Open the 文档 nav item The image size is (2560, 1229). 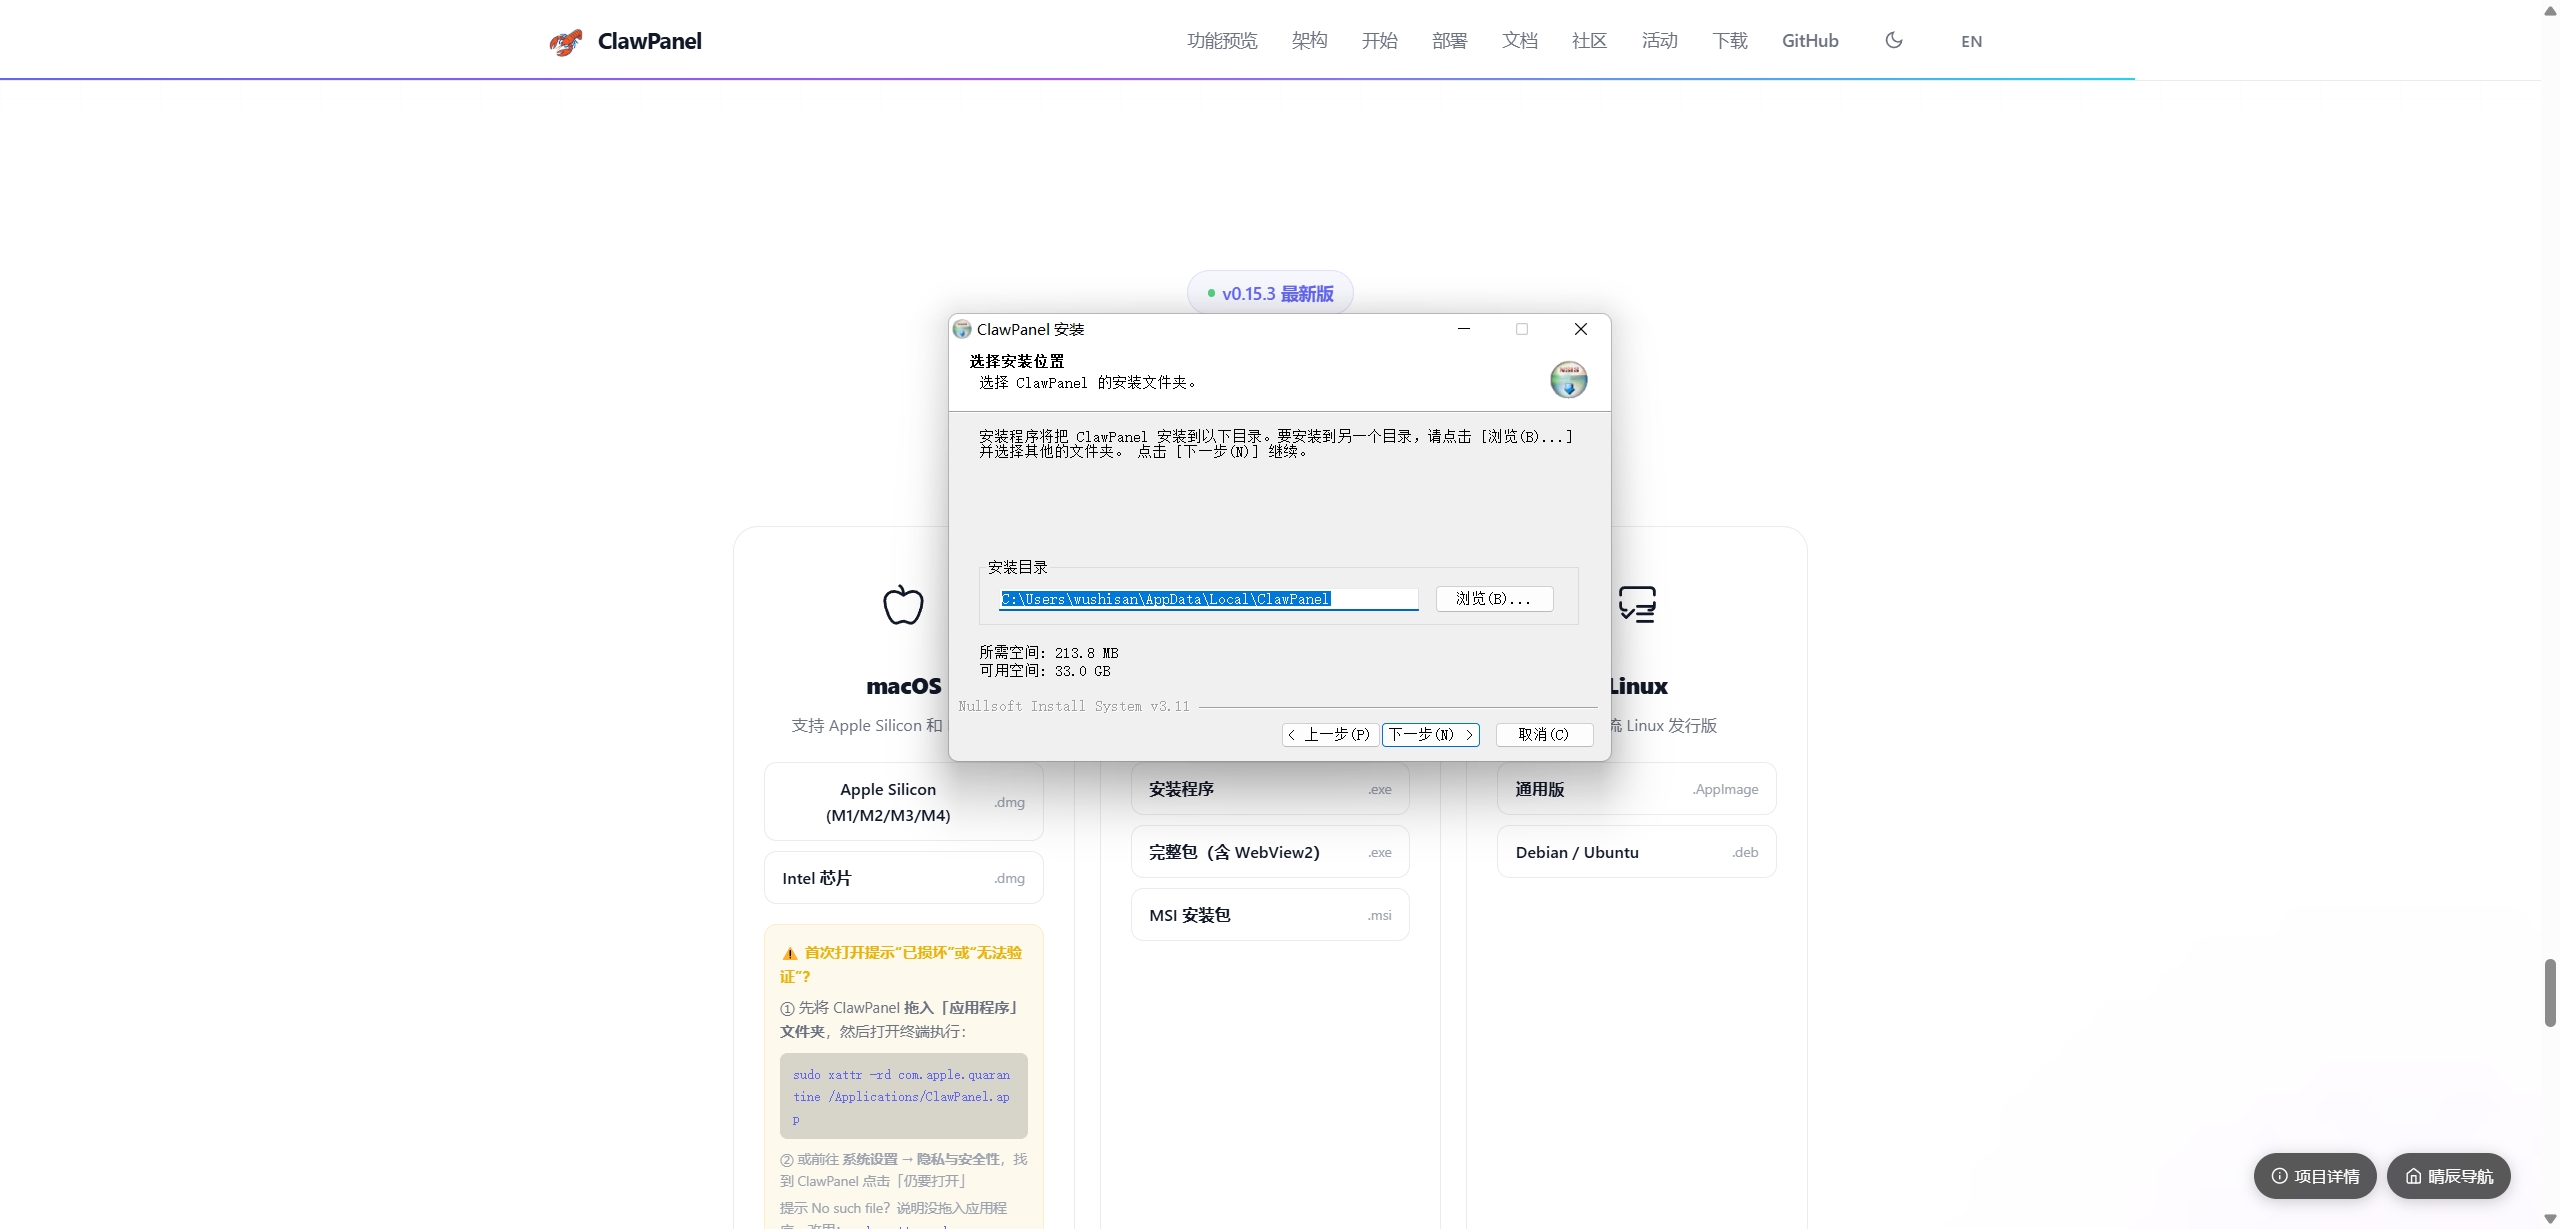tap(1519, 41)
